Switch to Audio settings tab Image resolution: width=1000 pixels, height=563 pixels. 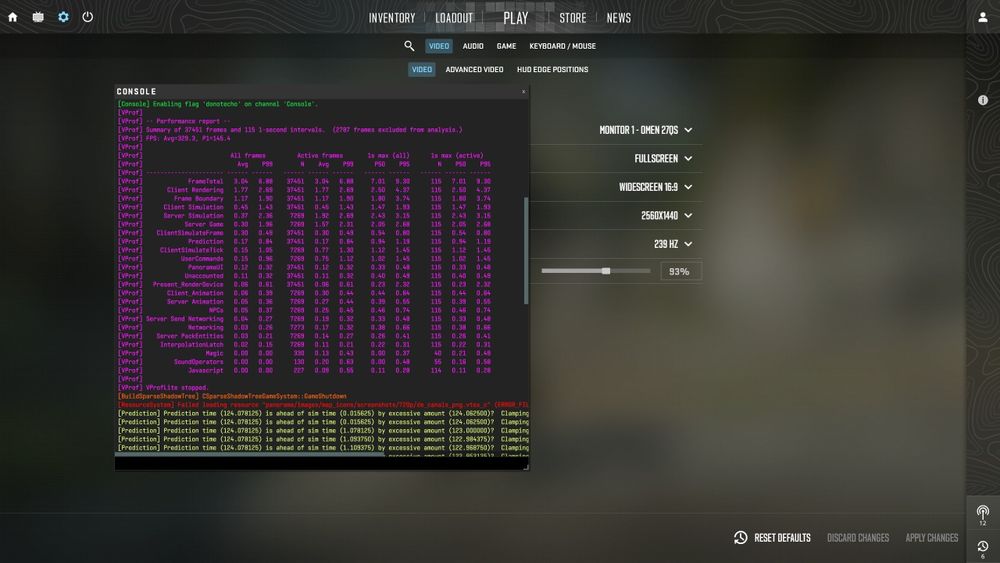pyautogui.click(x=473, y=46)
